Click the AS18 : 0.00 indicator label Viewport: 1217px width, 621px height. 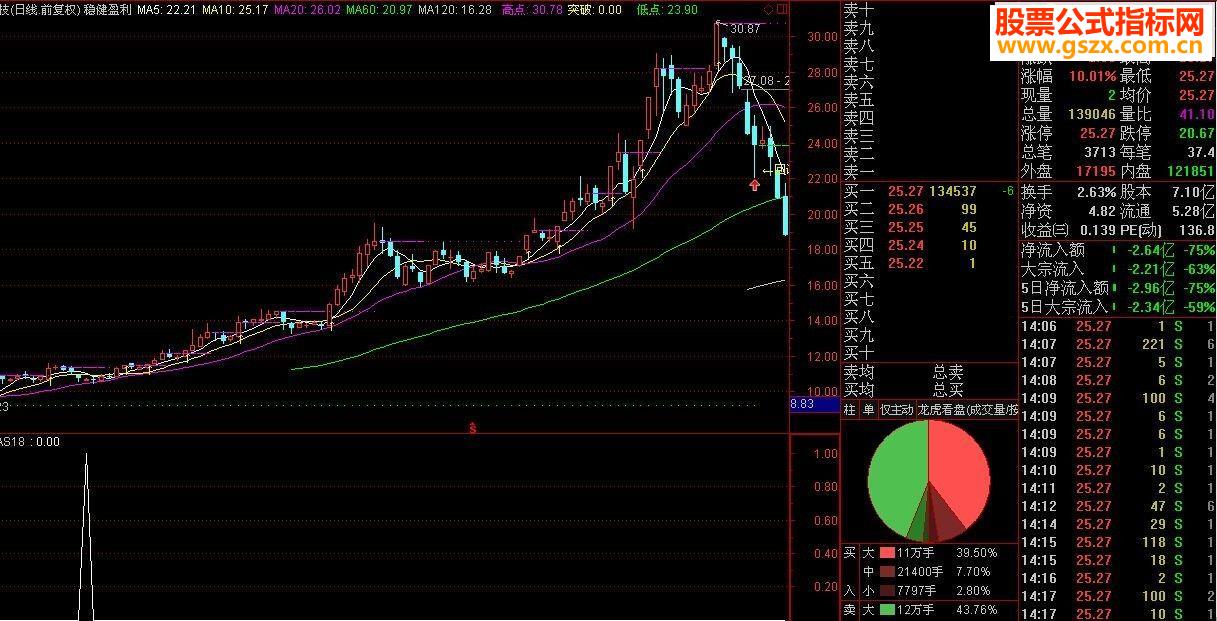tap(30, 441)
